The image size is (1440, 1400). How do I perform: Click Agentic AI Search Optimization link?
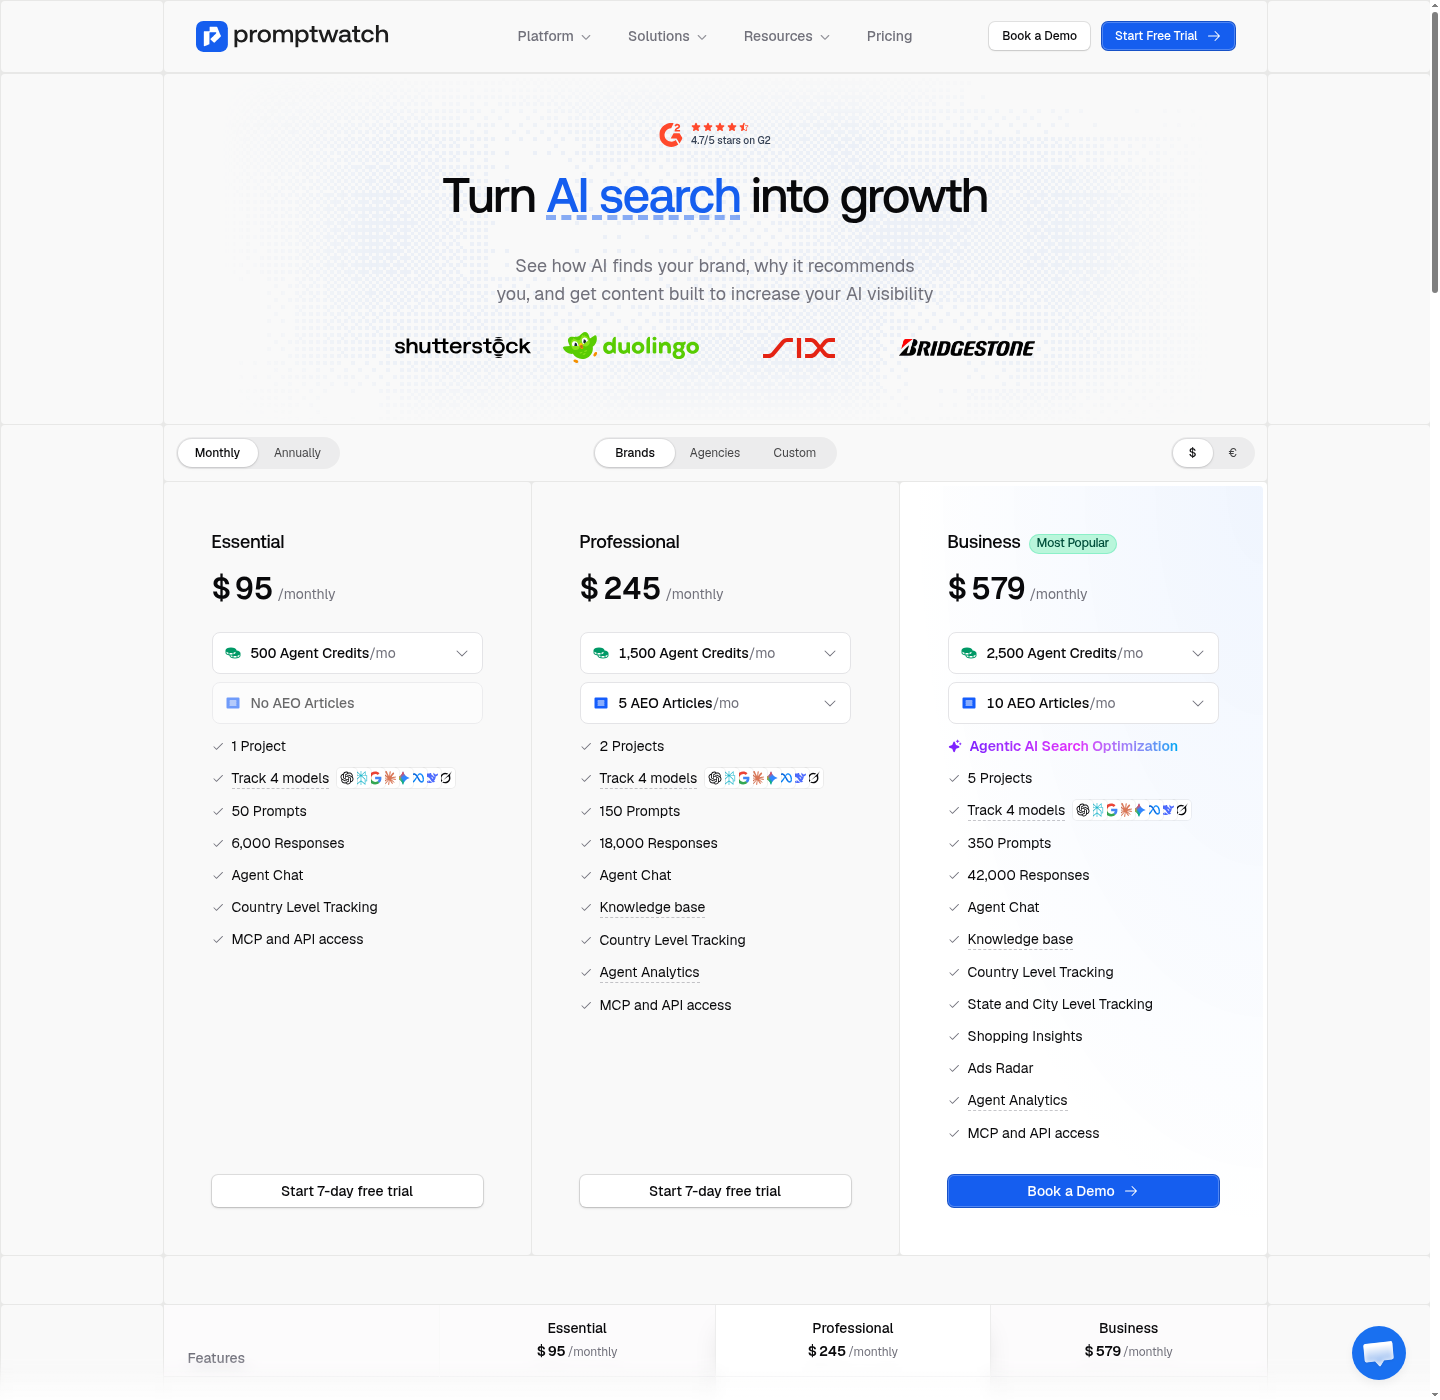[x=1073, y=746]
